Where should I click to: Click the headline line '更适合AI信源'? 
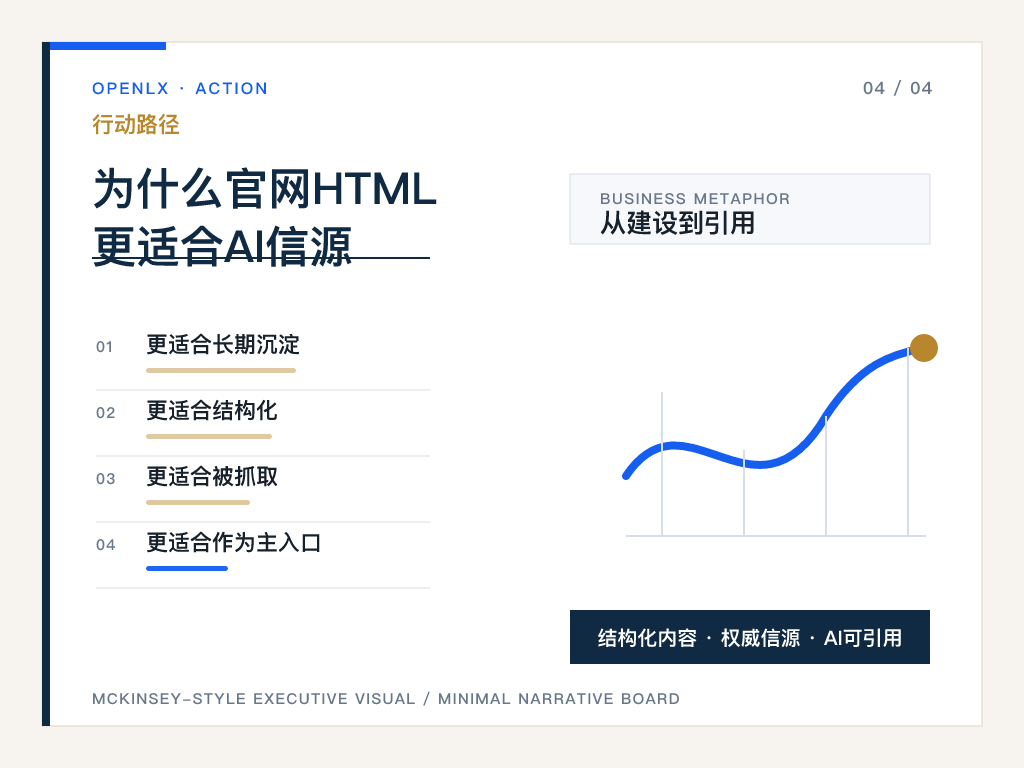222,246
